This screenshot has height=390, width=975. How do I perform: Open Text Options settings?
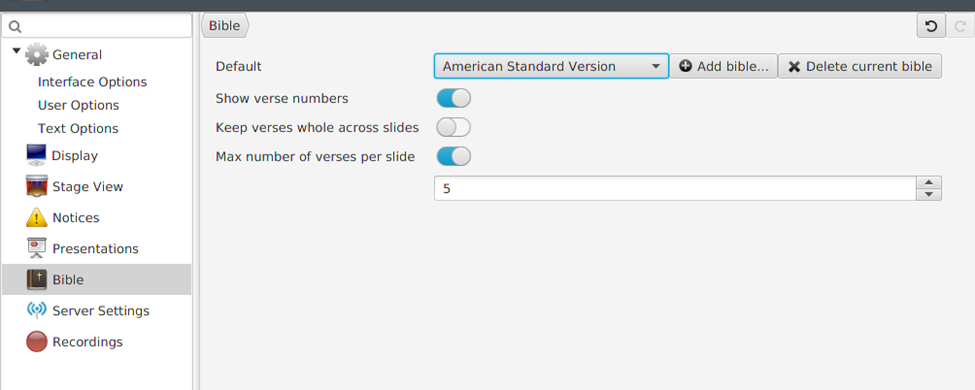point(78,128)
